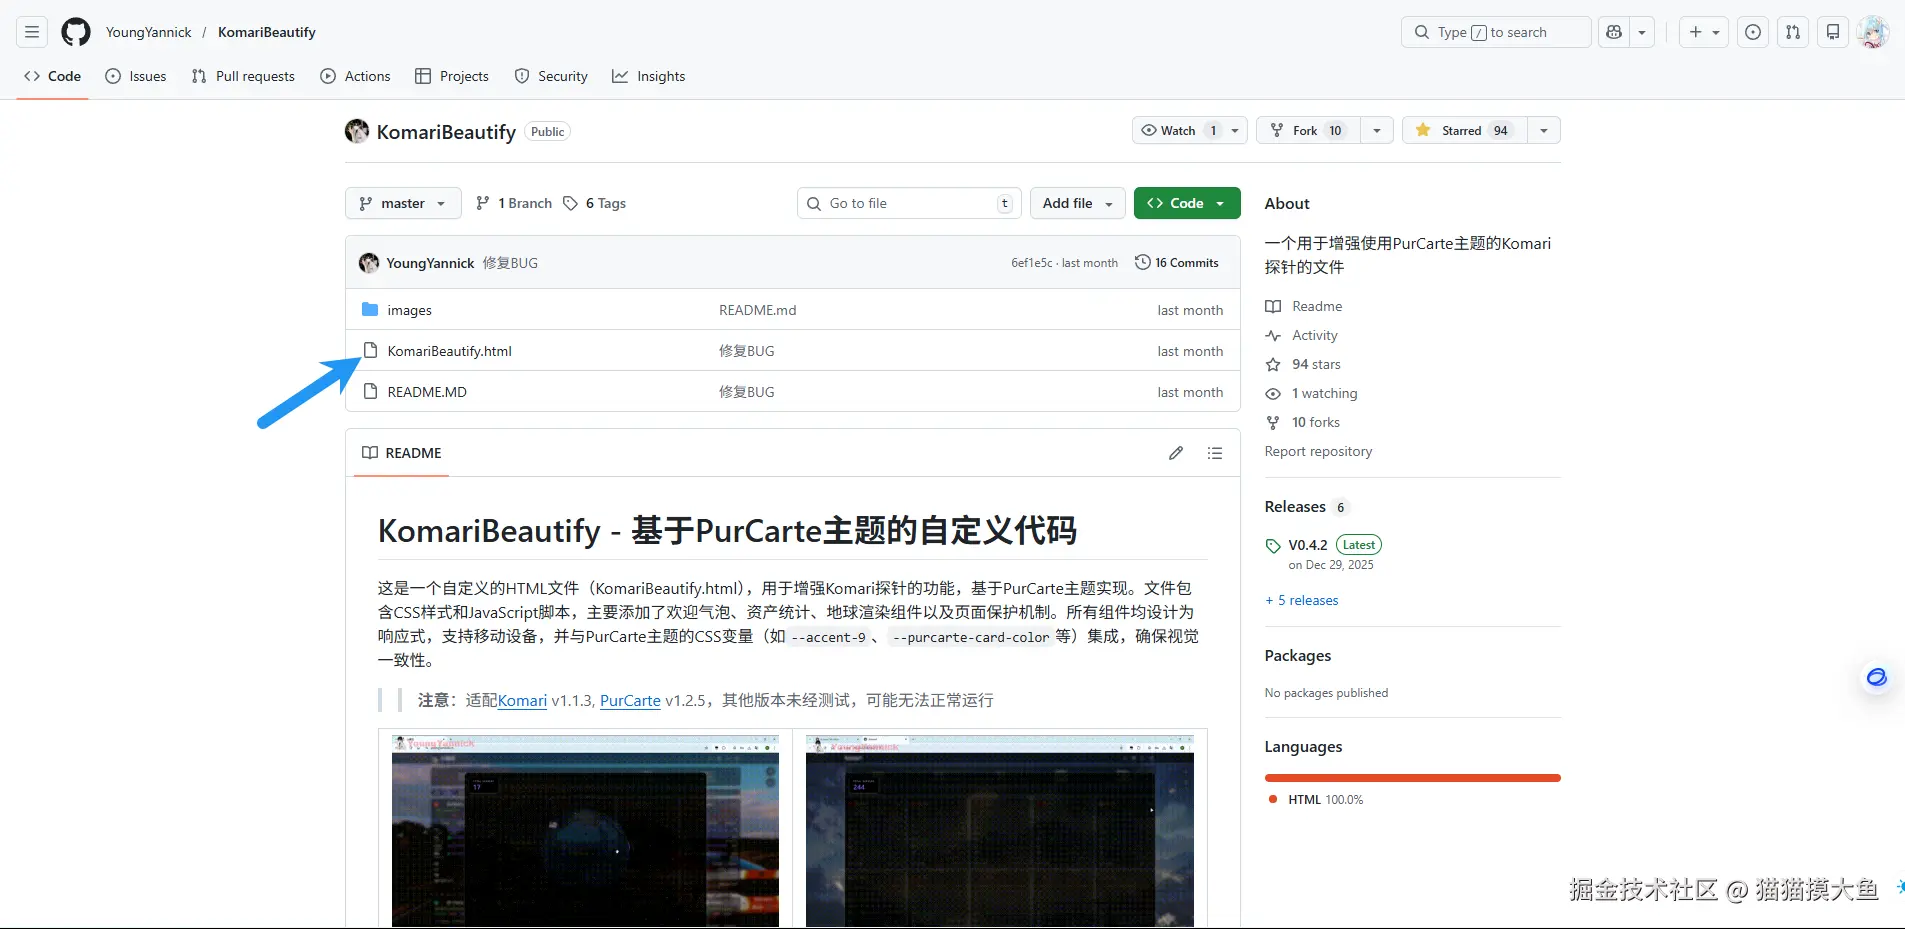
Task: Open the KomariBeautify.html file
Action: click(449, 351)
